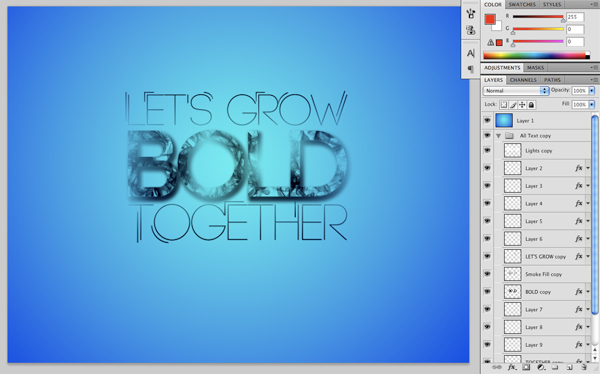Click the G value input field
Image resolution: width=600 pixels, height=374 pixels.
tap(575, 29)
